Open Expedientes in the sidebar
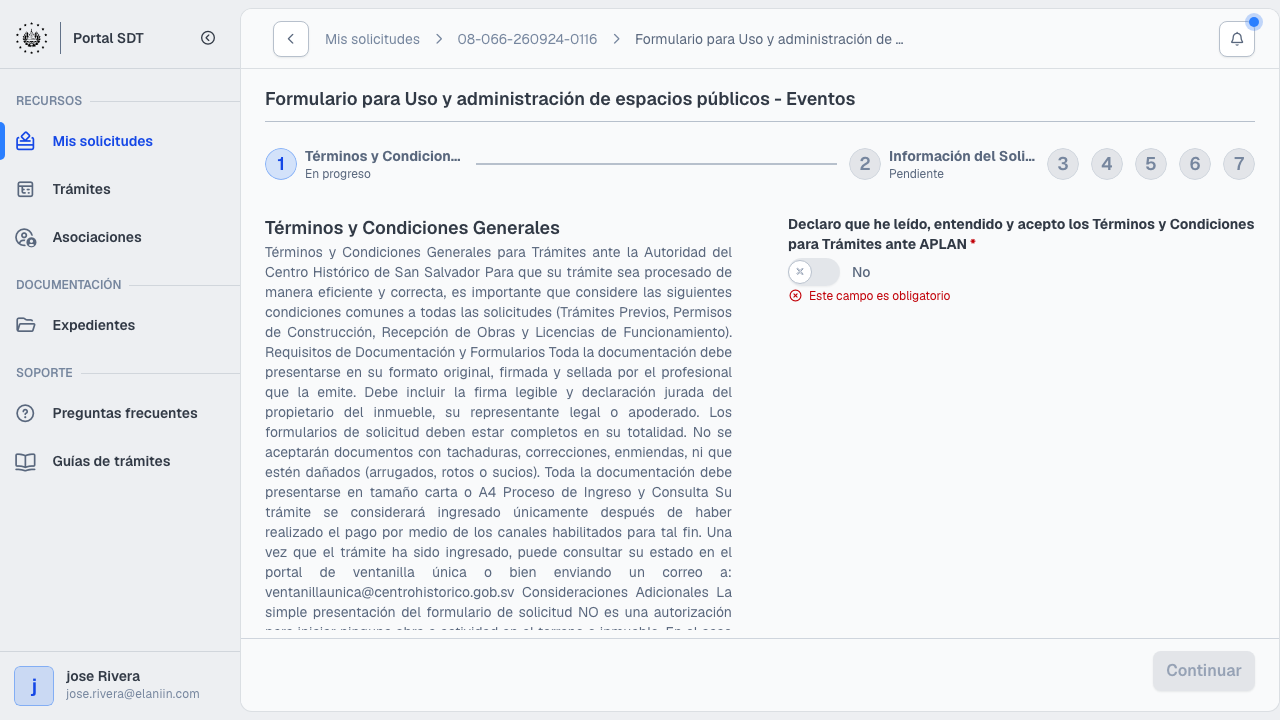 [120, 325]
